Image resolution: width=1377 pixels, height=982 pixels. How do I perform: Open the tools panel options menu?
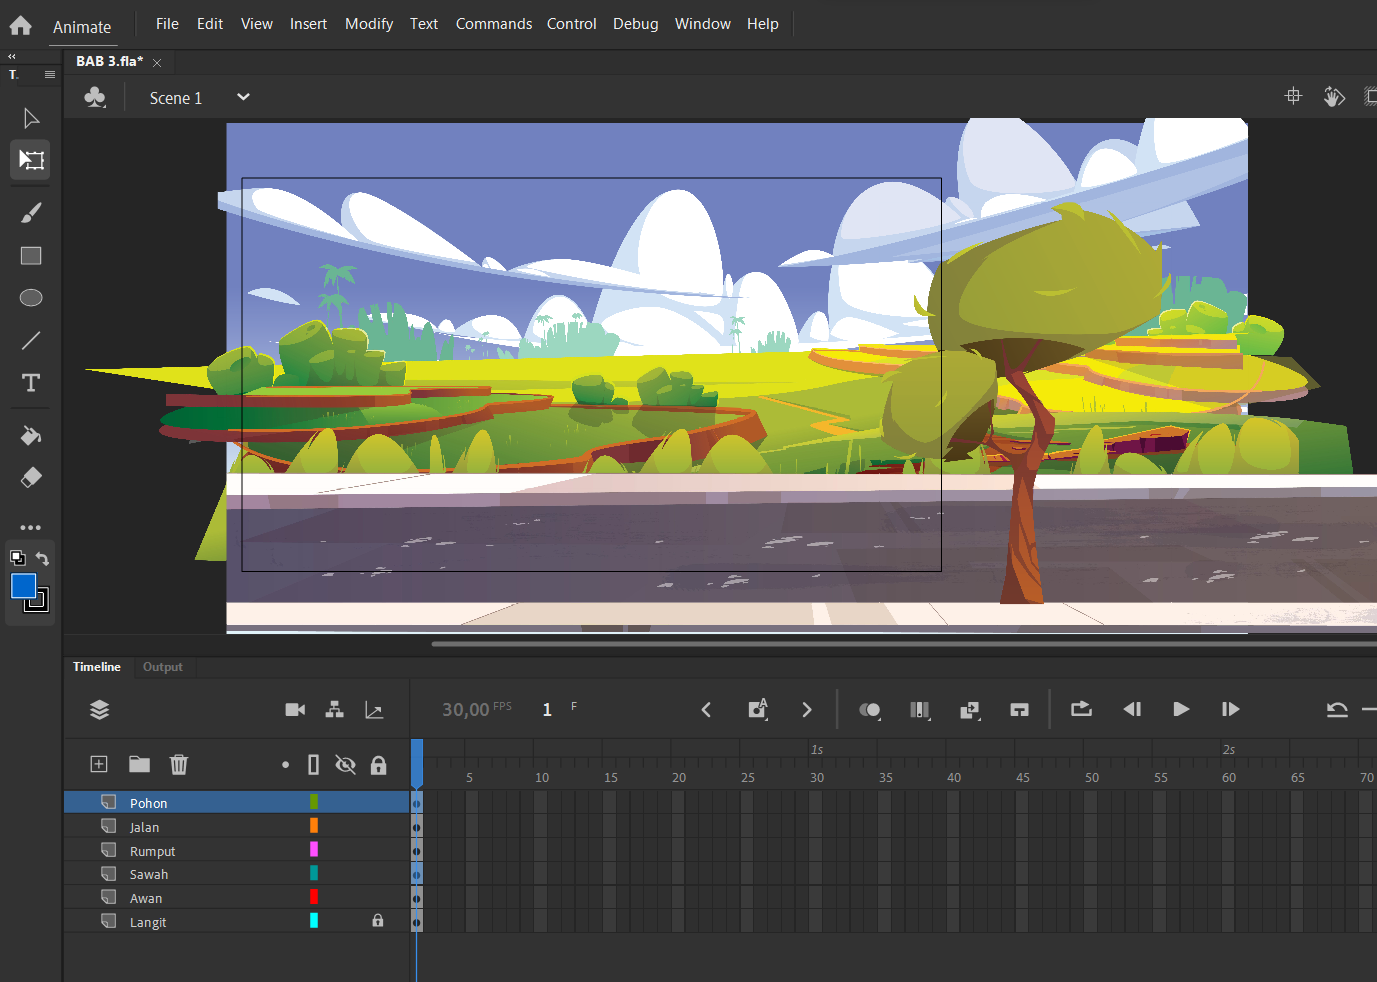(x=50, y=74)
